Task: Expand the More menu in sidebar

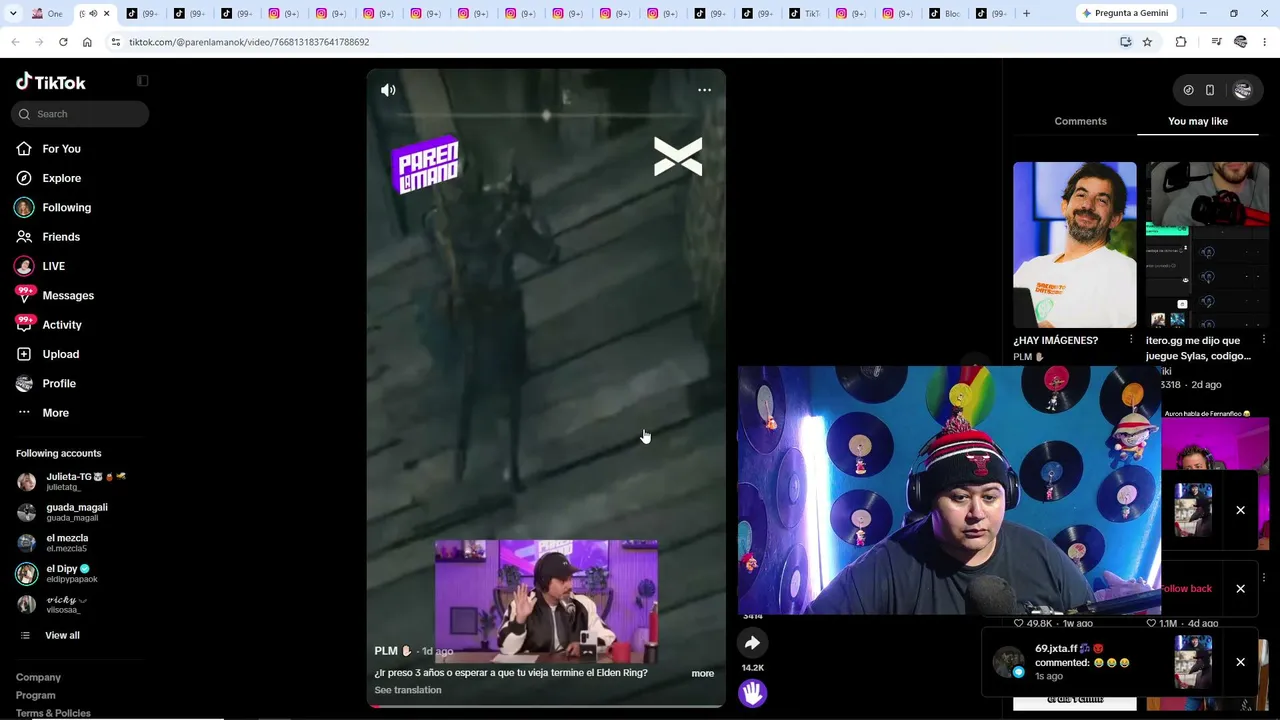Action: [x=55, y=413]
